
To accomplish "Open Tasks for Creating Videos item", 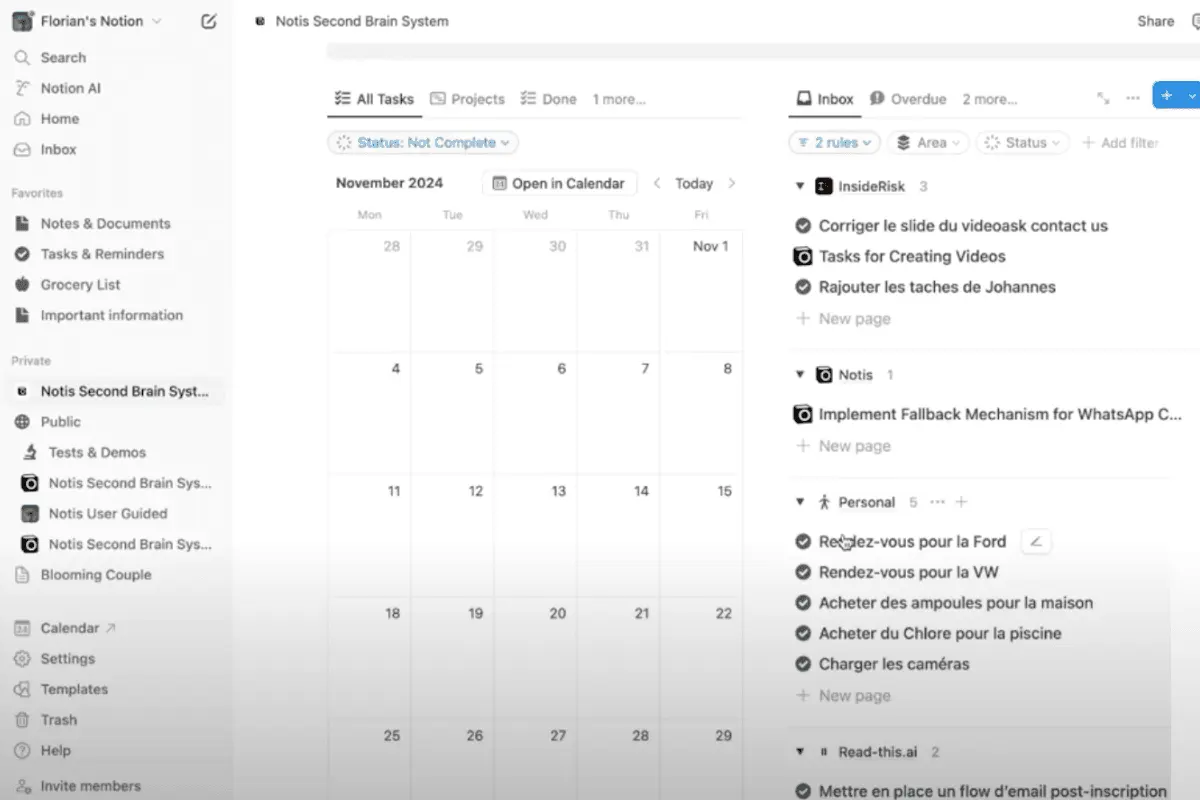I will point(912,256).
